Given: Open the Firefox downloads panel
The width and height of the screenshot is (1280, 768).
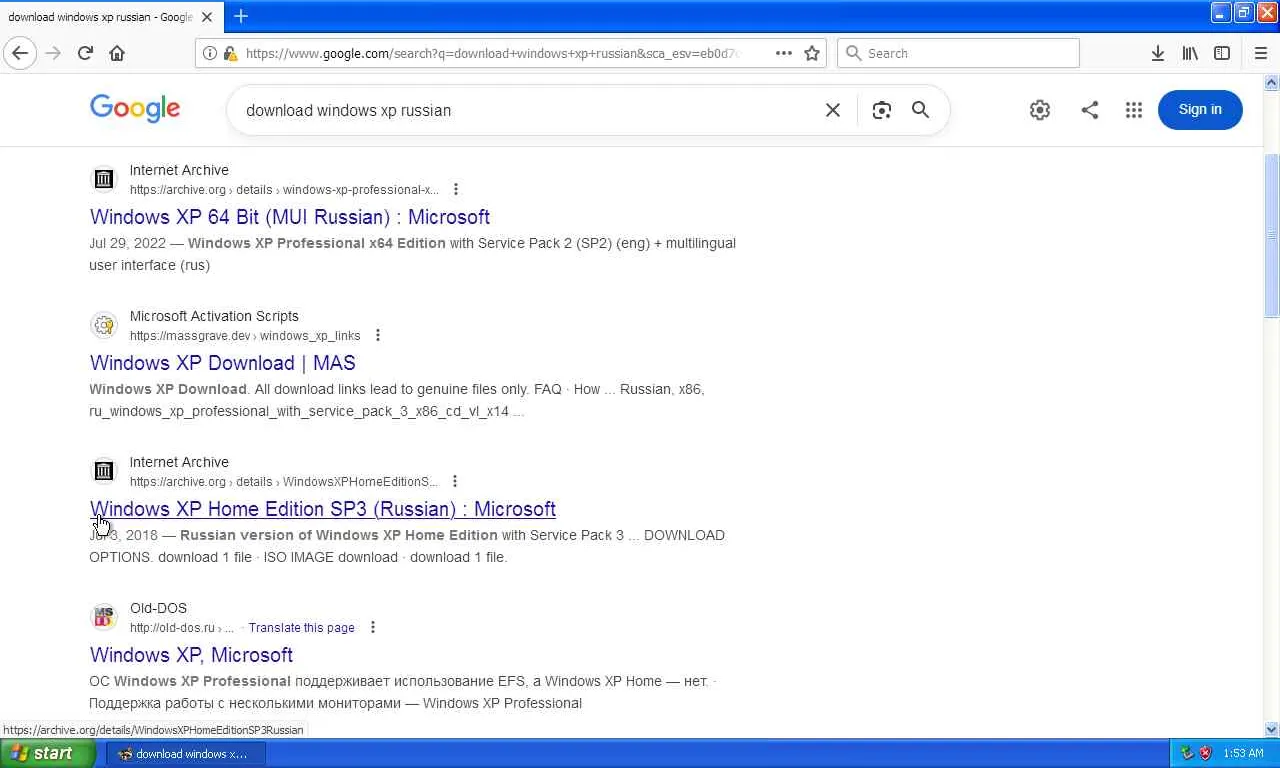Looking at the screenshot, I should (1157, 53).
